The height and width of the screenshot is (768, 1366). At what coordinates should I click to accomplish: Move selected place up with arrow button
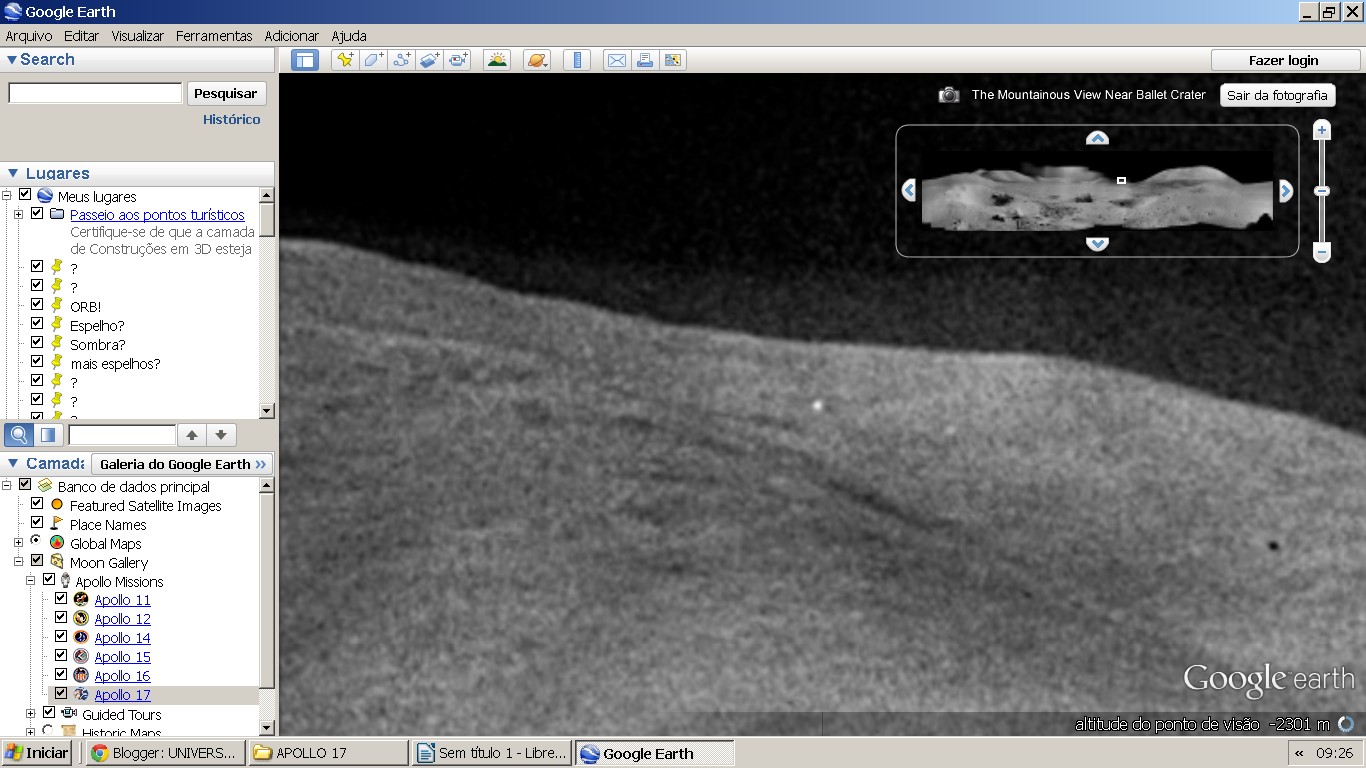pos(192,435)
